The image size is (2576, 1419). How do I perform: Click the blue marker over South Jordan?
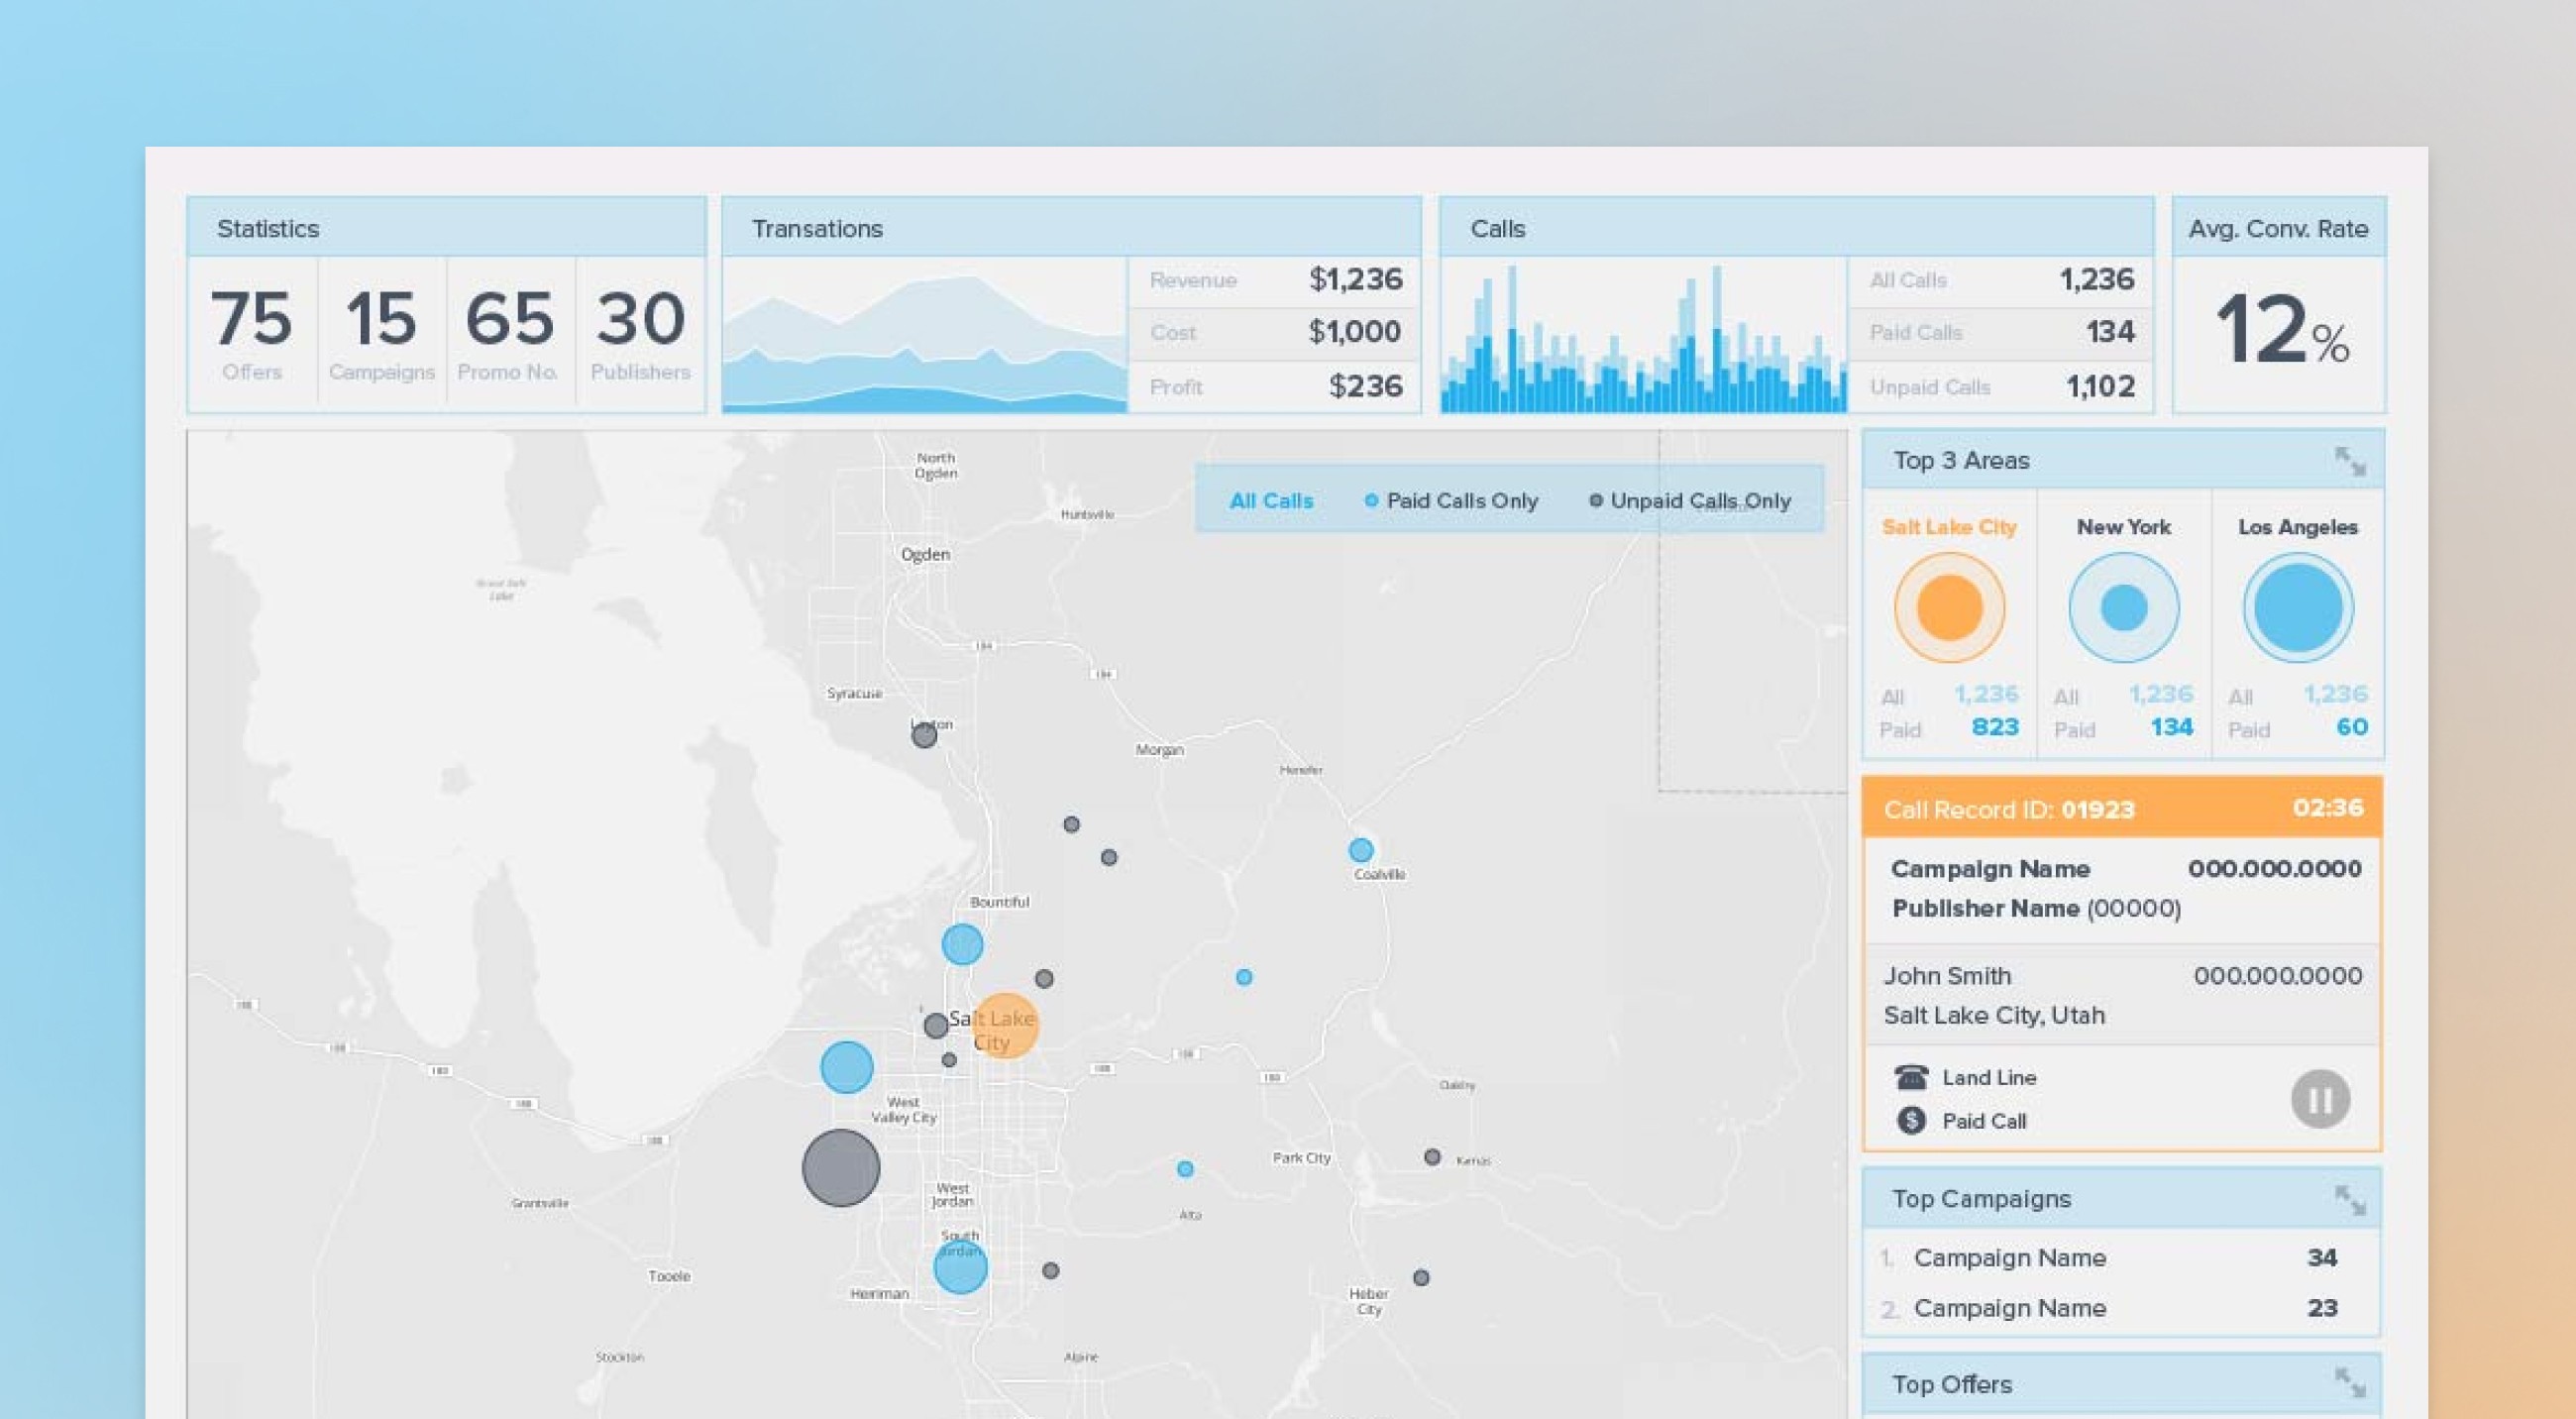960,1268
